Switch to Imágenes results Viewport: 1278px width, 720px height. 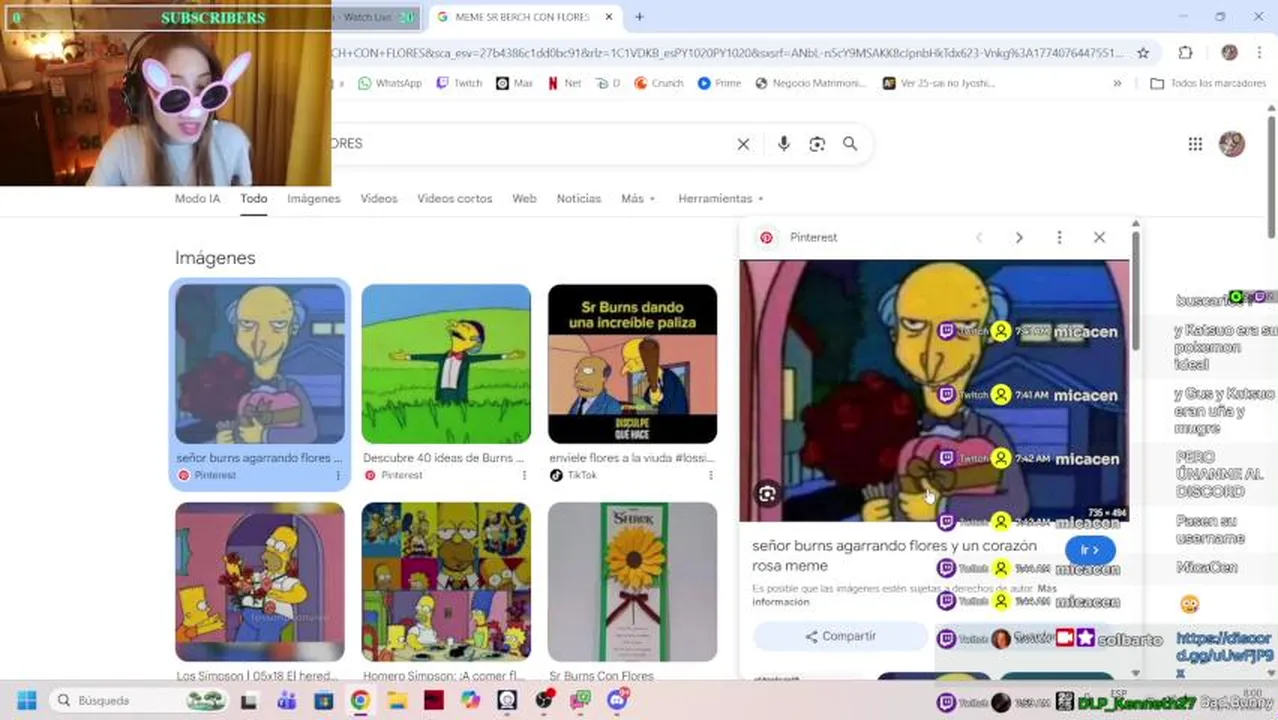(314, 198)
